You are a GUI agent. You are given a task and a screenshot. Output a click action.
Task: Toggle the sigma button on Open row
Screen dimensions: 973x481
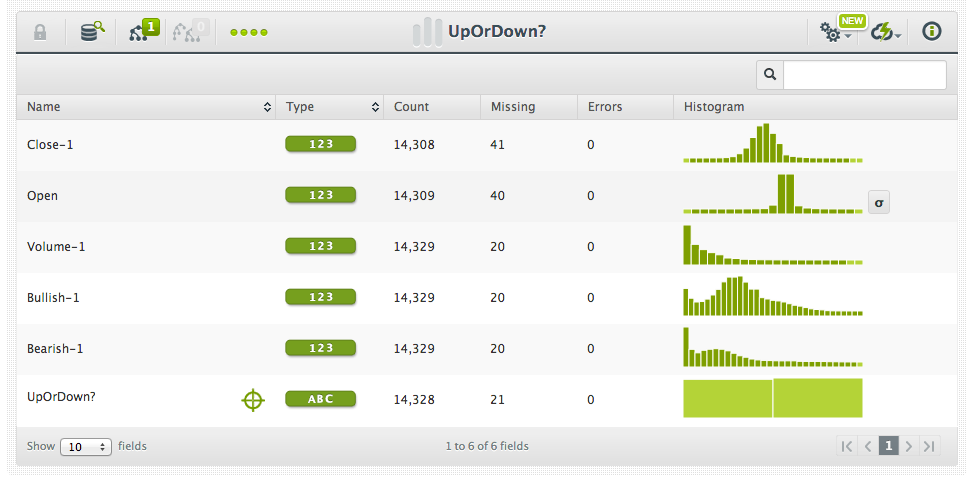878,202
